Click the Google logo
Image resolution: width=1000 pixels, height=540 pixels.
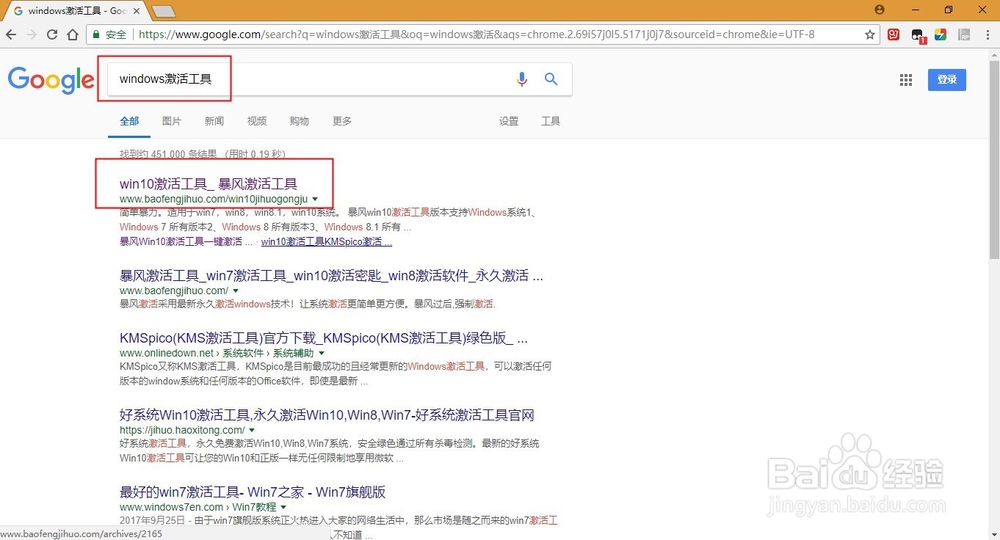pyautogui.click(x=51, y=80)
